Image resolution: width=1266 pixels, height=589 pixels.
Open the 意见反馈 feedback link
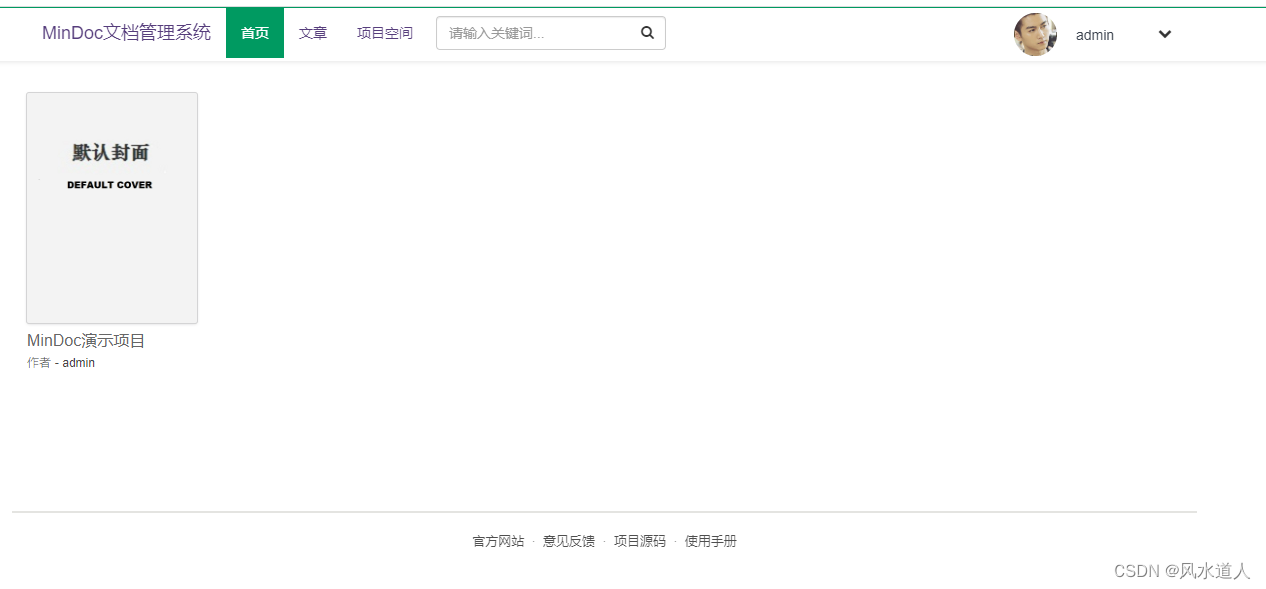pyautogui.click(x=568, y=540)
